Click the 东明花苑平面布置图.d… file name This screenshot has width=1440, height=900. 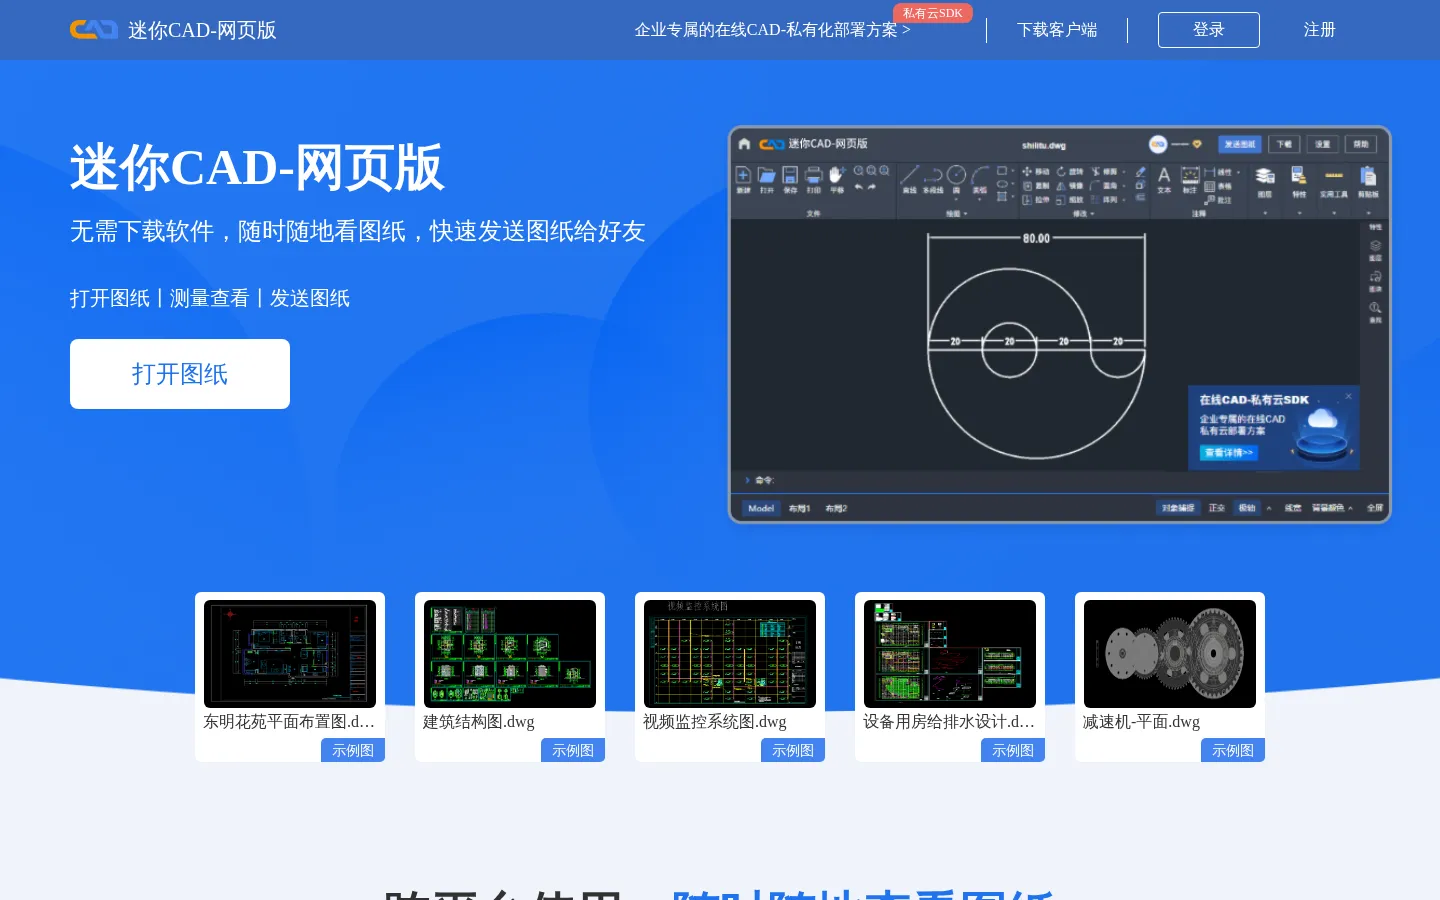(x=289, y=722)
